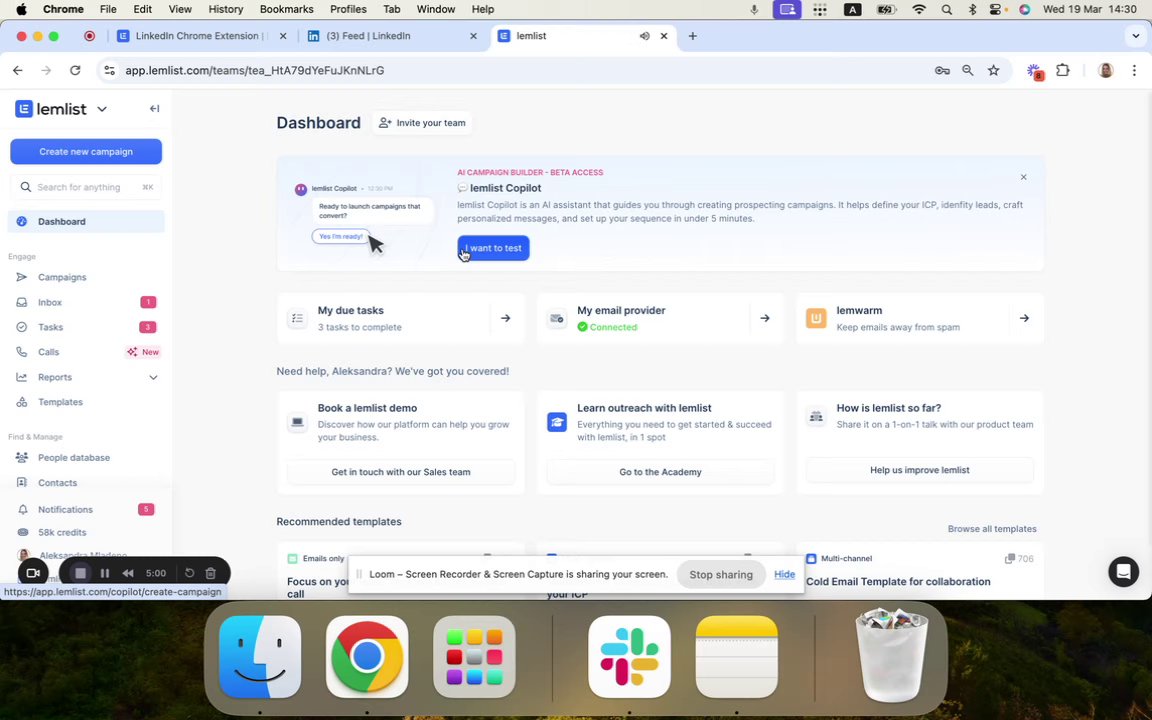Open the Bookmarks menu
Viewport: 1152px width, 720px height.
[x=287, y=9]
